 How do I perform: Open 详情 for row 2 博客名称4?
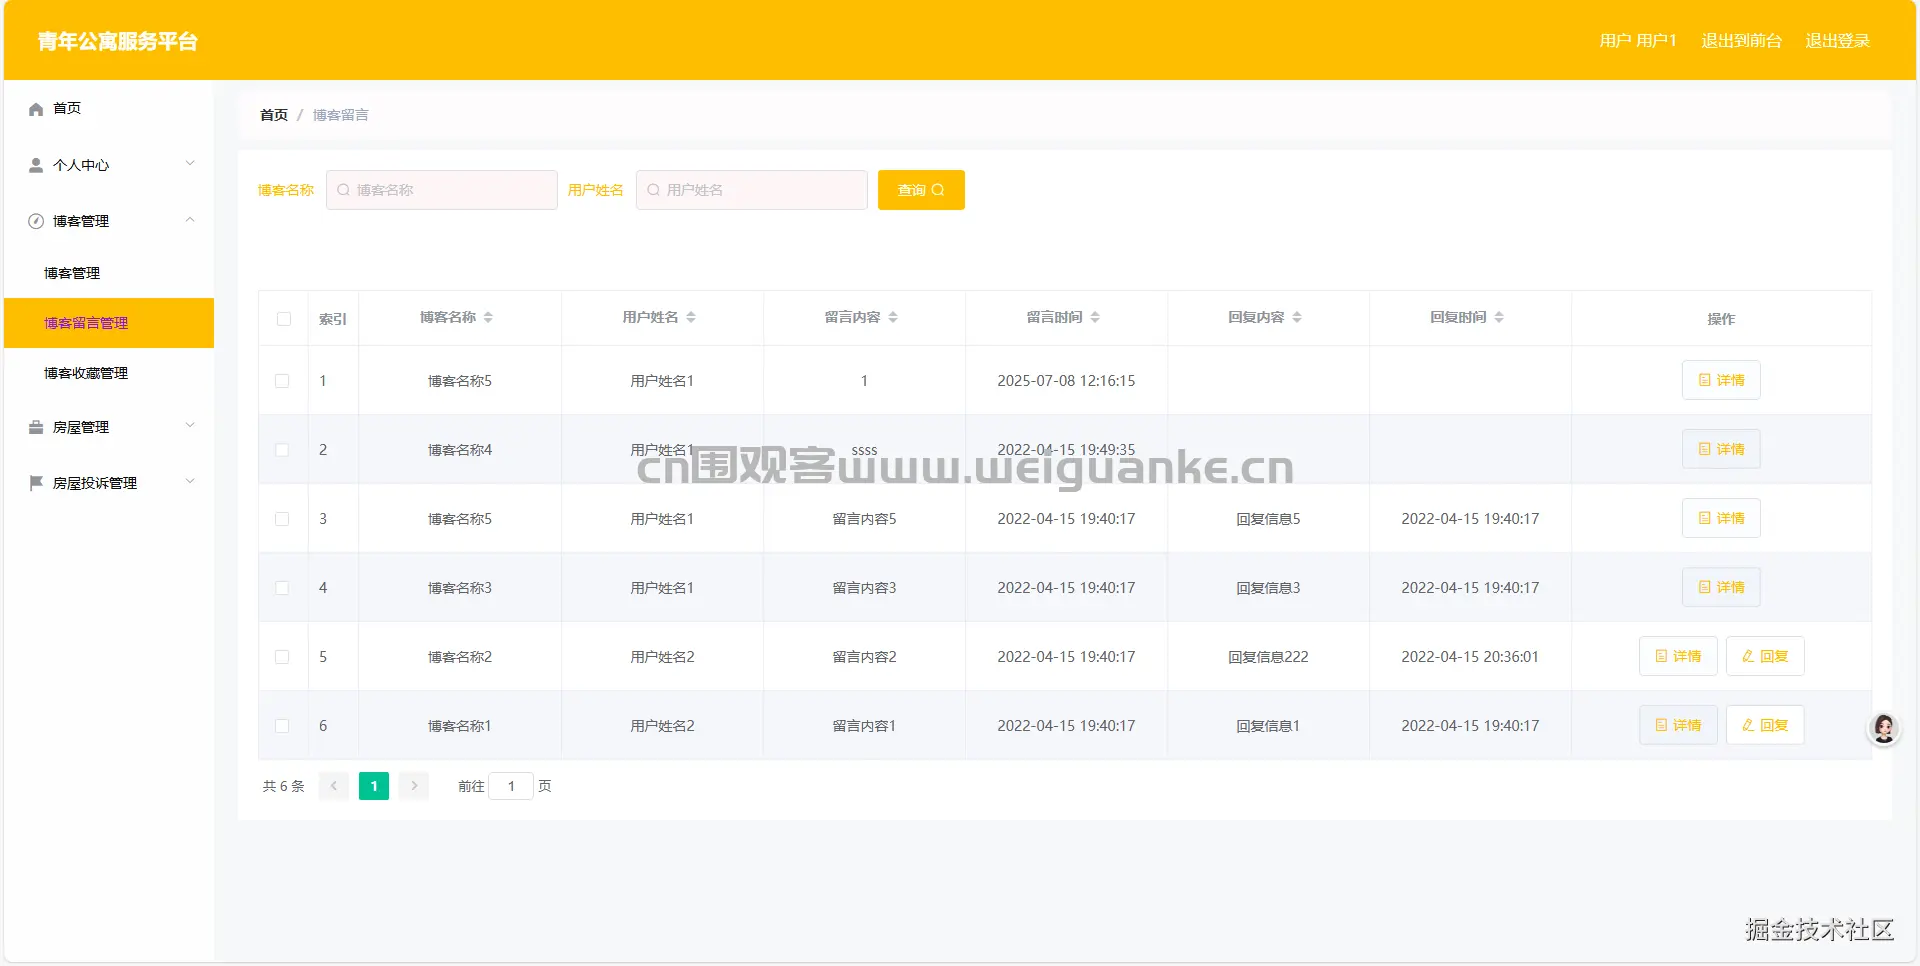click(x=1721, y=449)
